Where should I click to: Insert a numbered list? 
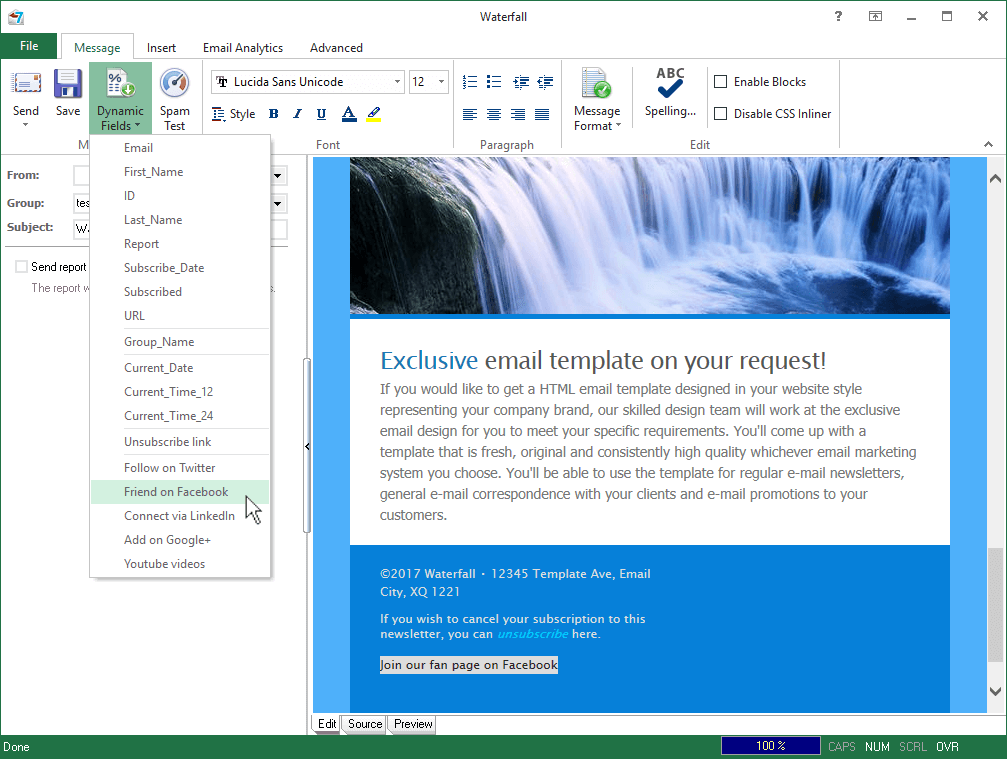470,82
